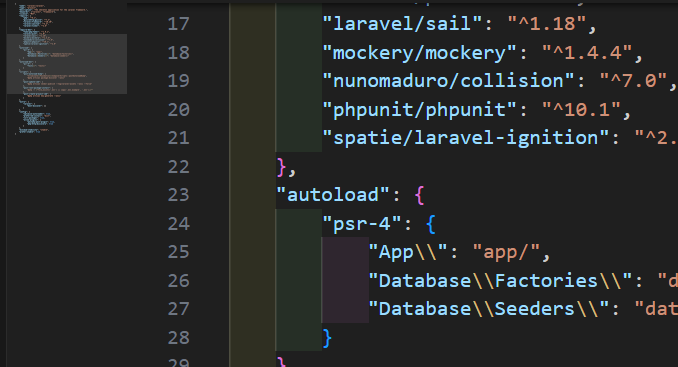Select line number 22 in gutter

(179, 166)
